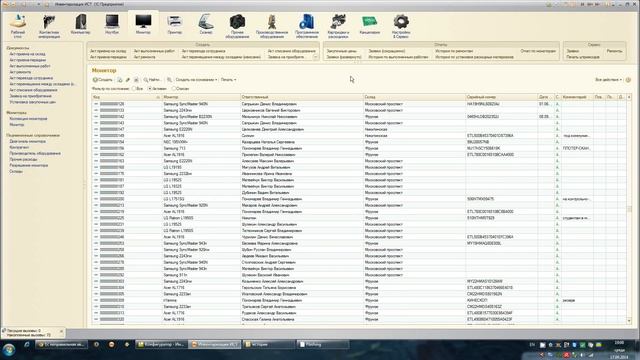This screenshot has width=640, height=360.
Task: Click the list scrollbar up arrow
Action: [629, 97]
